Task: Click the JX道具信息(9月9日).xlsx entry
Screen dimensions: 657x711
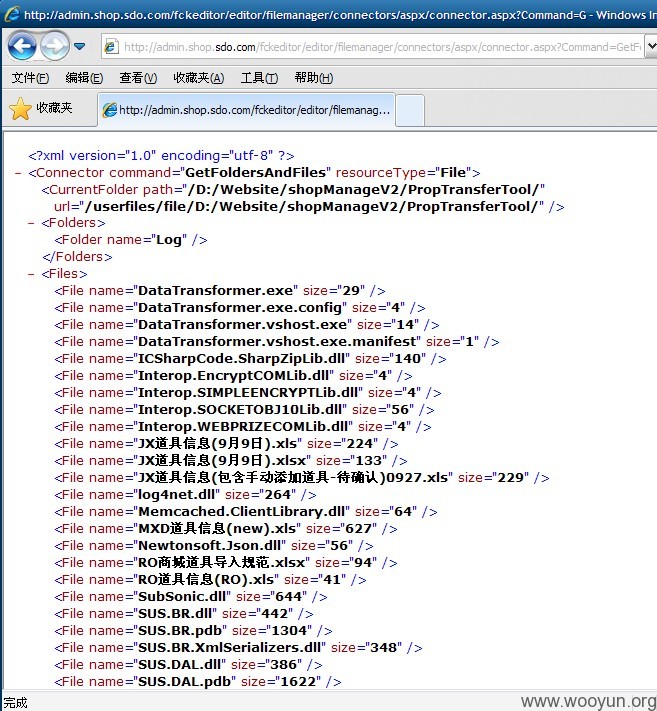Action: [x=231, y=461]
